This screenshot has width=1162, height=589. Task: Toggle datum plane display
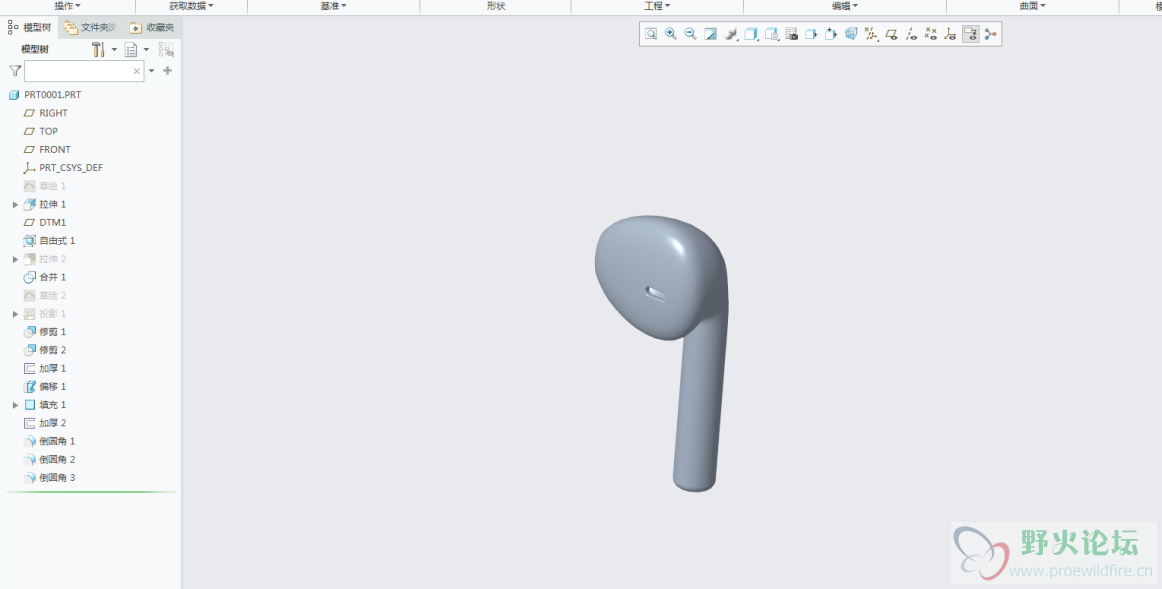(x=892, y=34)
